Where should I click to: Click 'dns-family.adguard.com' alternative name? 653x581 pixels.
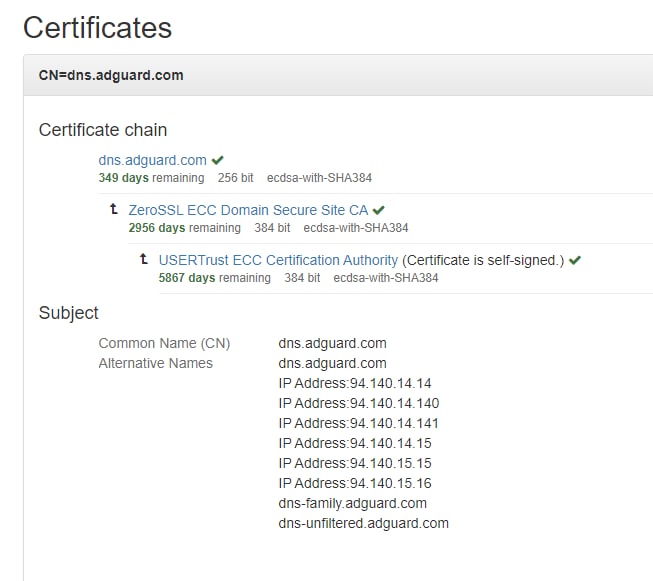(x=353, y=504)
